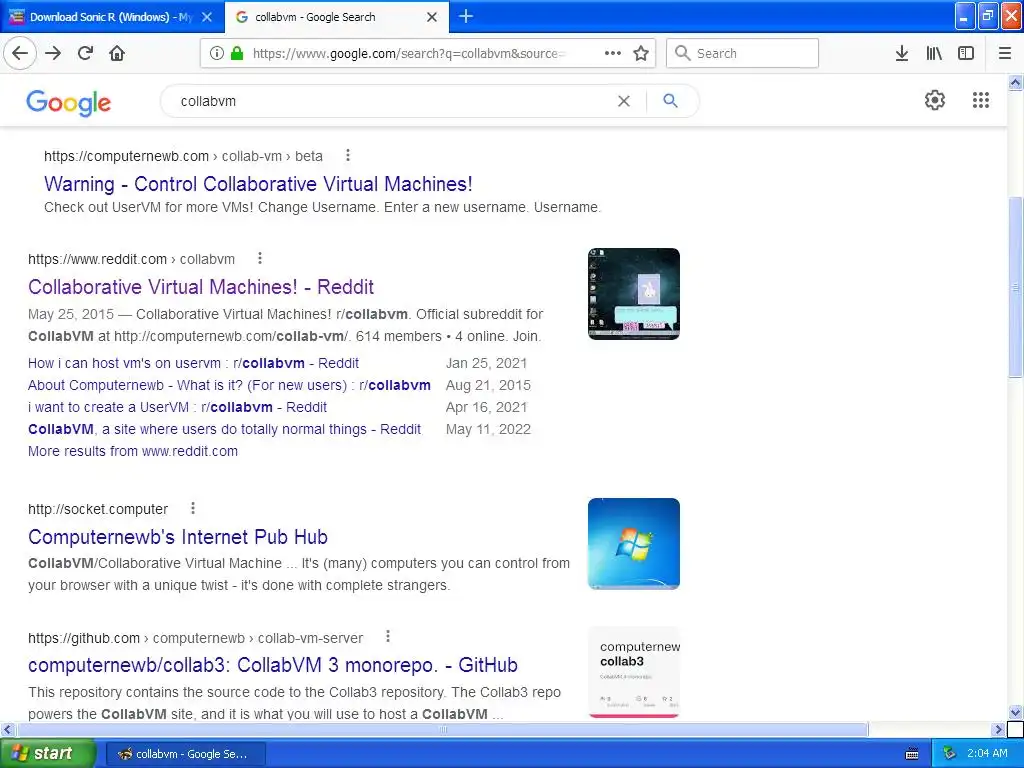Bookmark this page with the star
1024x768 pixels.
tap(641, 54)
